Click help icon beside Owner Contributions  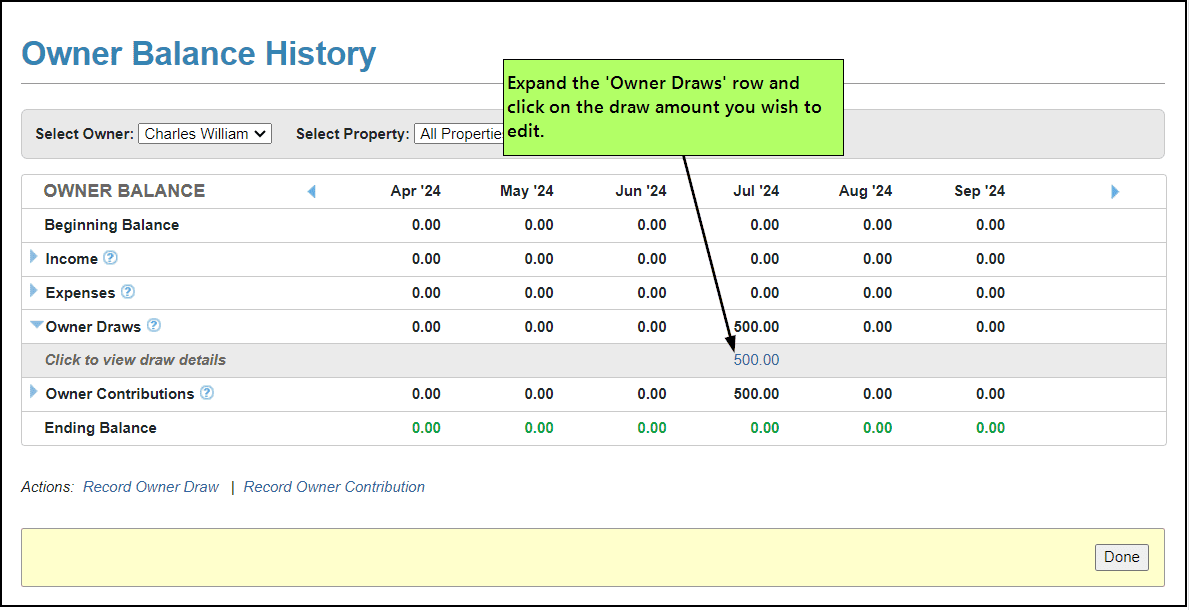(207, 393)
